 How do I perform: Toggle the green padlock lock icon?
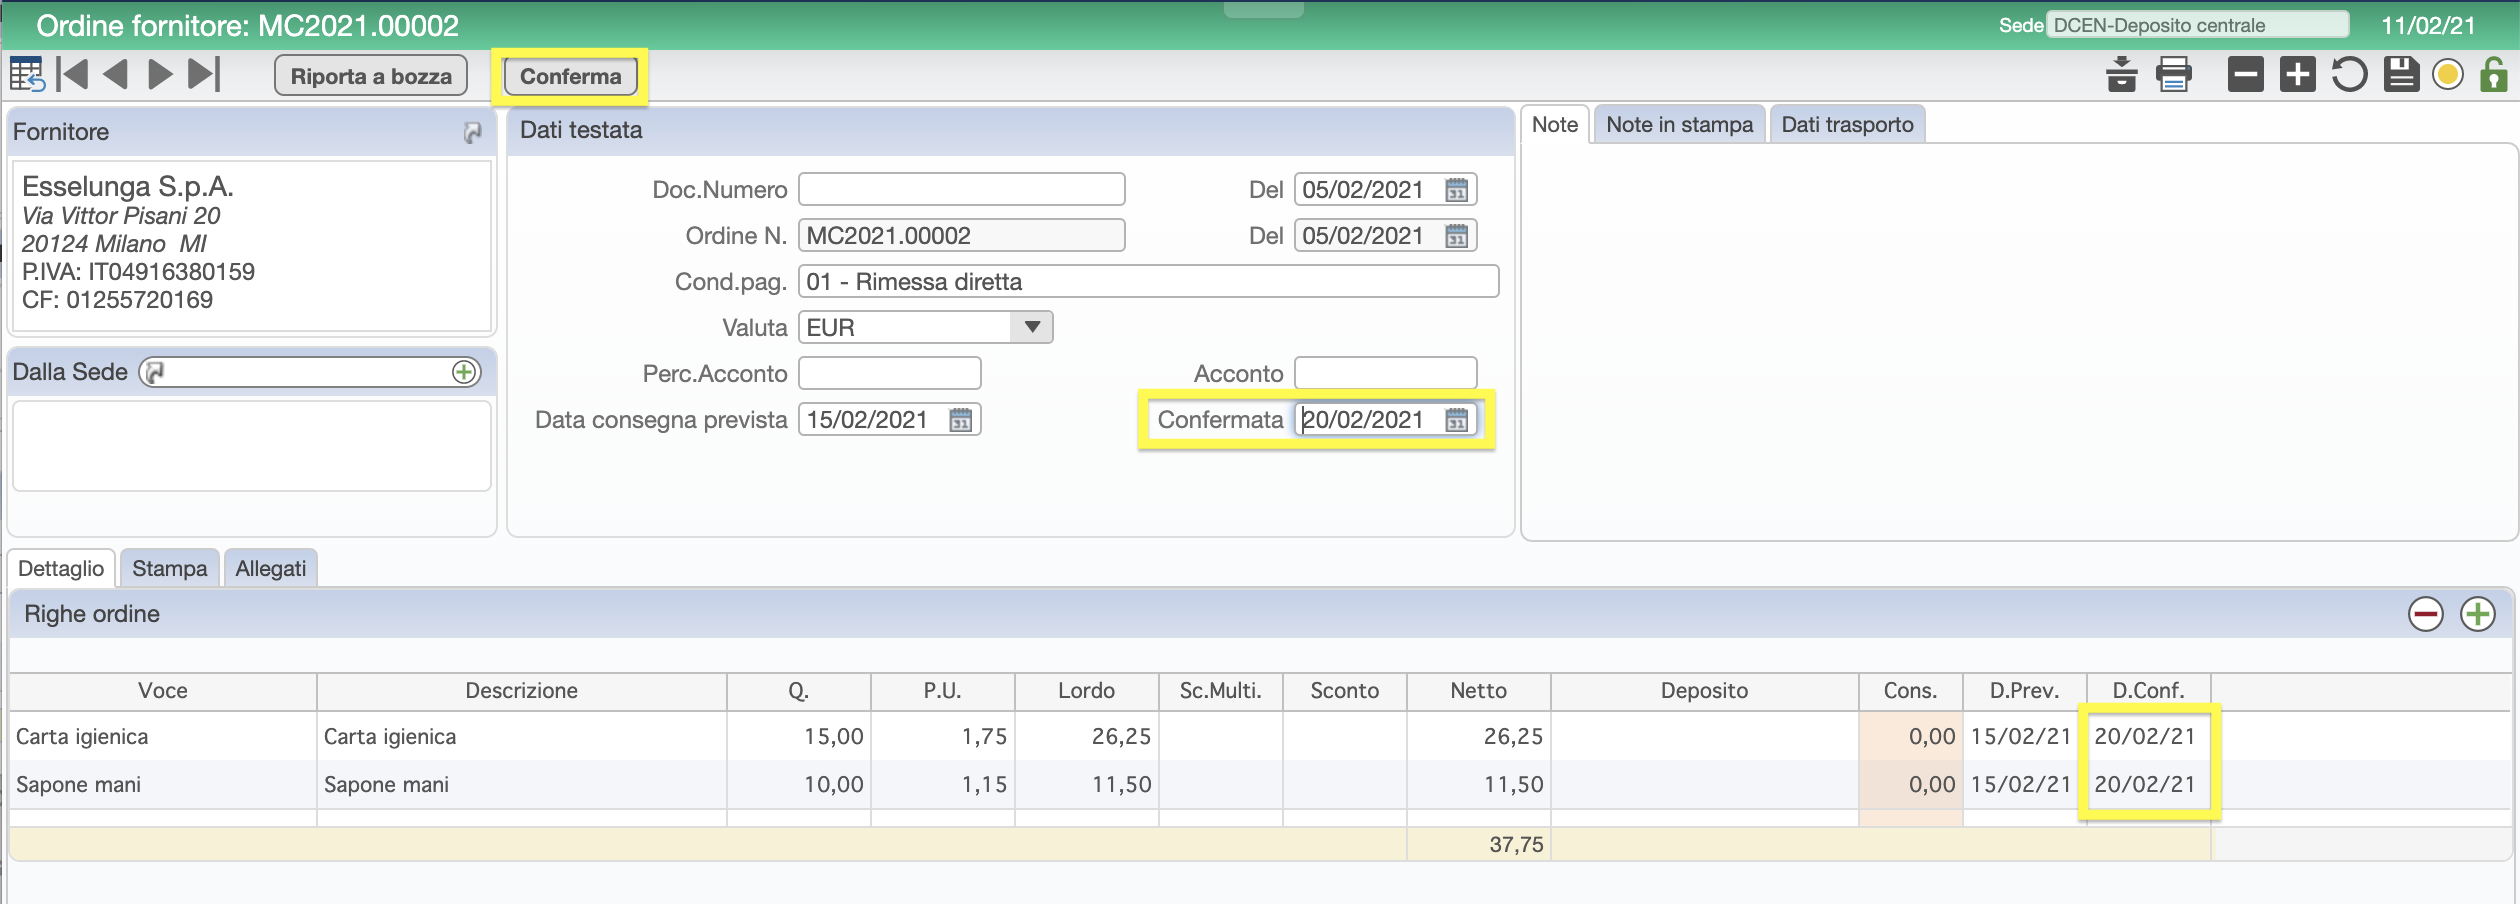tap(2494, 75)
